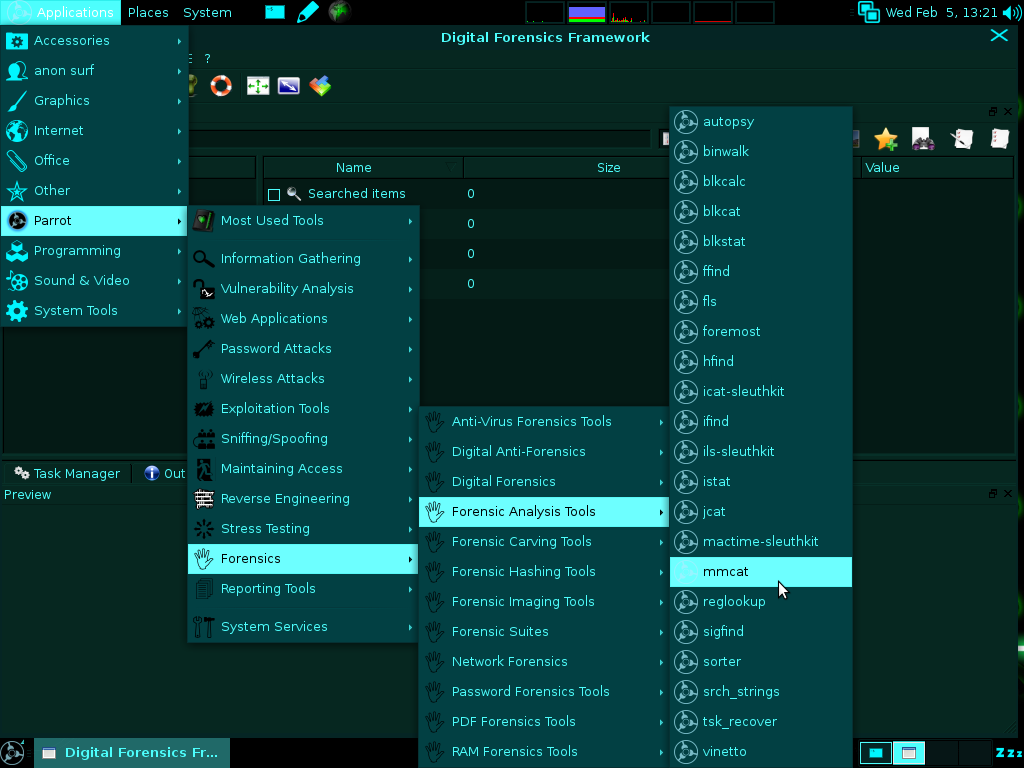Image resolution: width=1024 pixels, height=768 pixels.
Task: Click the Digital Forensics taskbar button
Action: click(132, 753)
